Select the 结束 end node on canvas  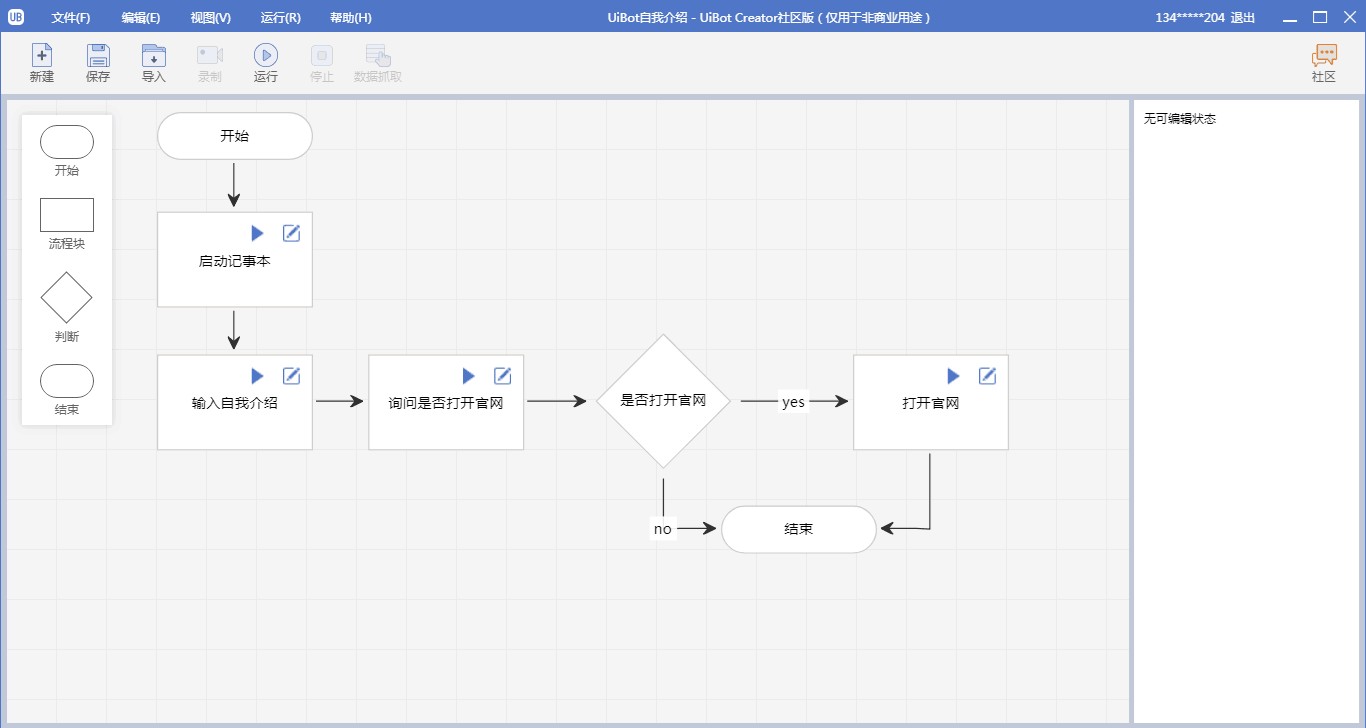798,529
